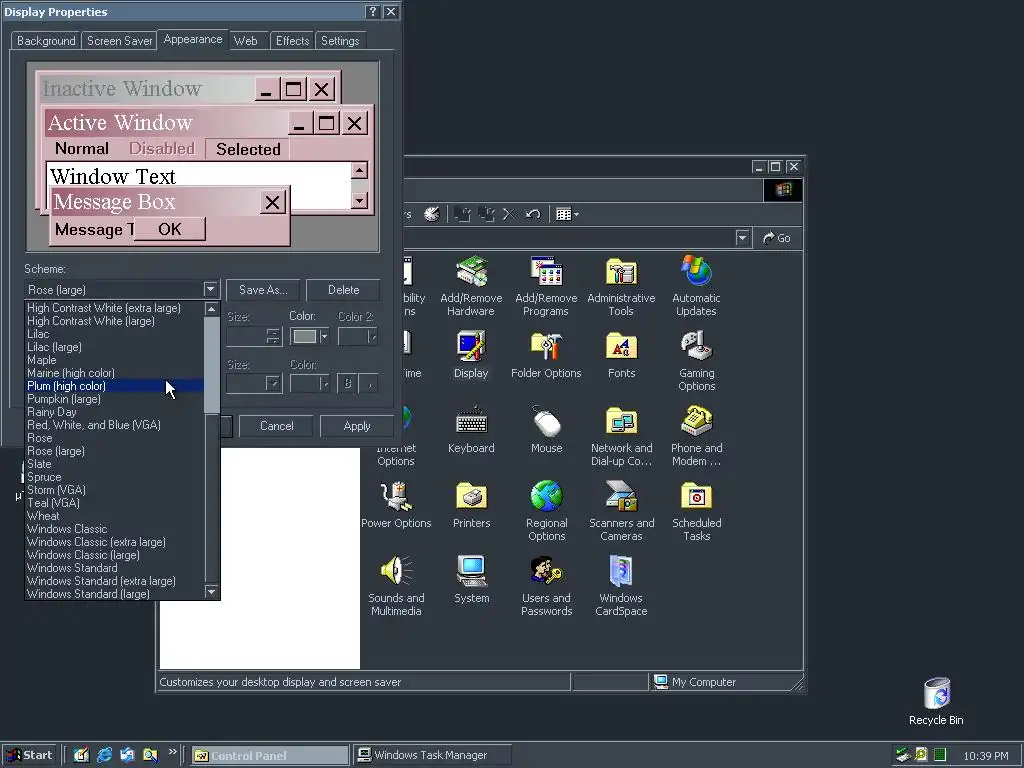This screenshot has width=1024, height=768.
Task: Open Gaming Options joystick icon
Action: [696, 347]
